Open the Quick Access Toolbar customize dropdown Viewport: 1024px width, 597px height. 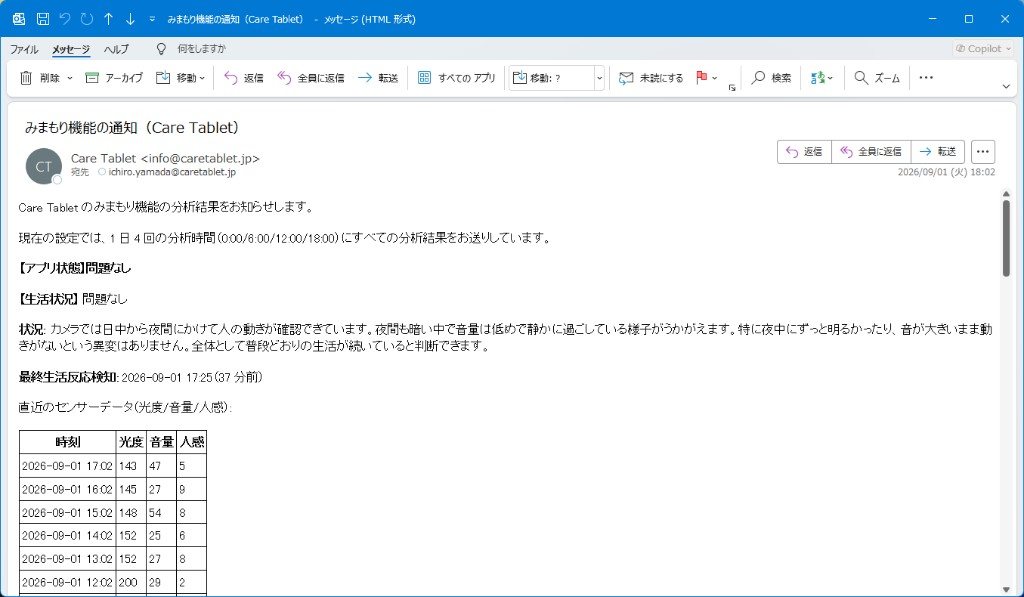tap(152, 19)
